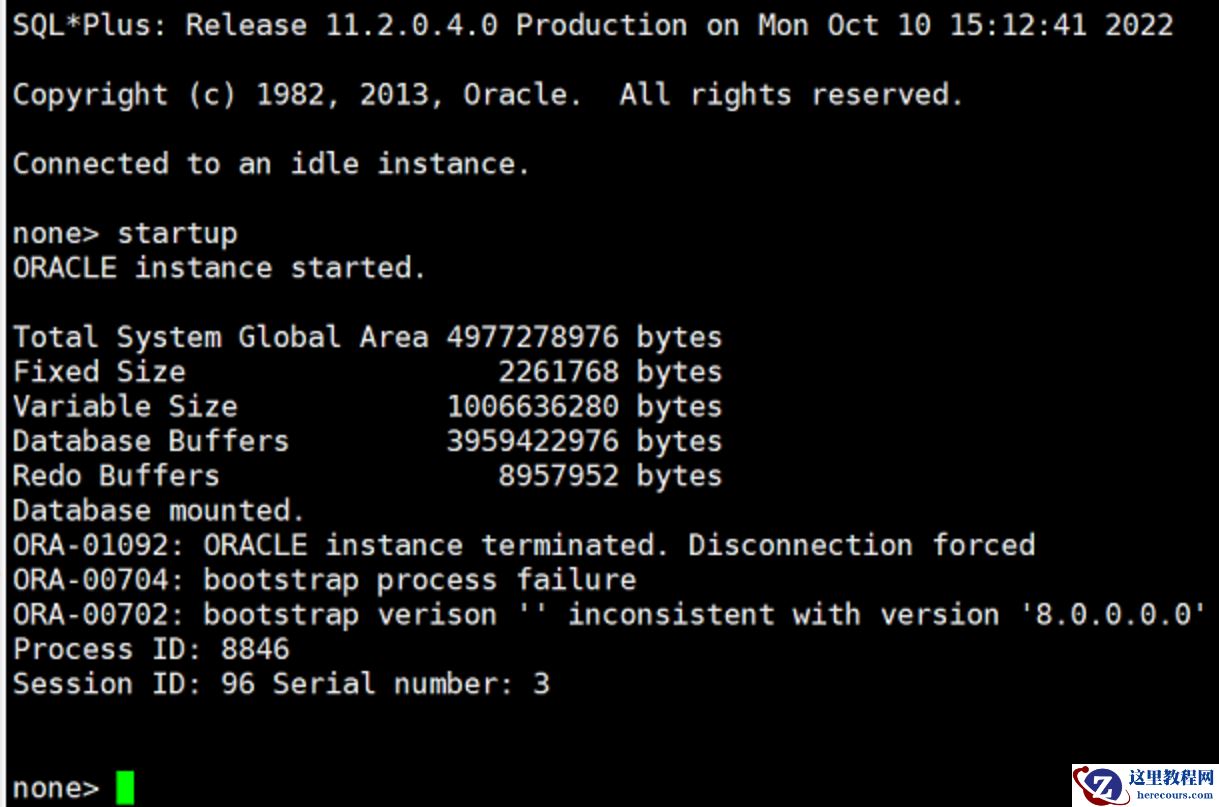Click the ORA-01092 error line
The image size is (1219, 807).
(524, 545)
